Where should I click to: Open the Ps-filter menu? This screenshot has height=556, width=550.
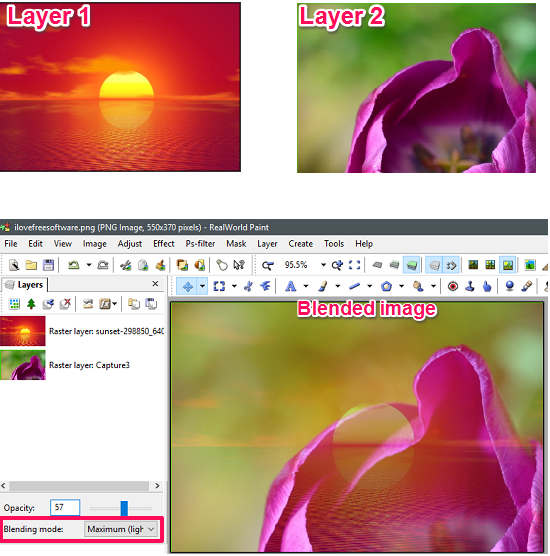coord(200,244)
